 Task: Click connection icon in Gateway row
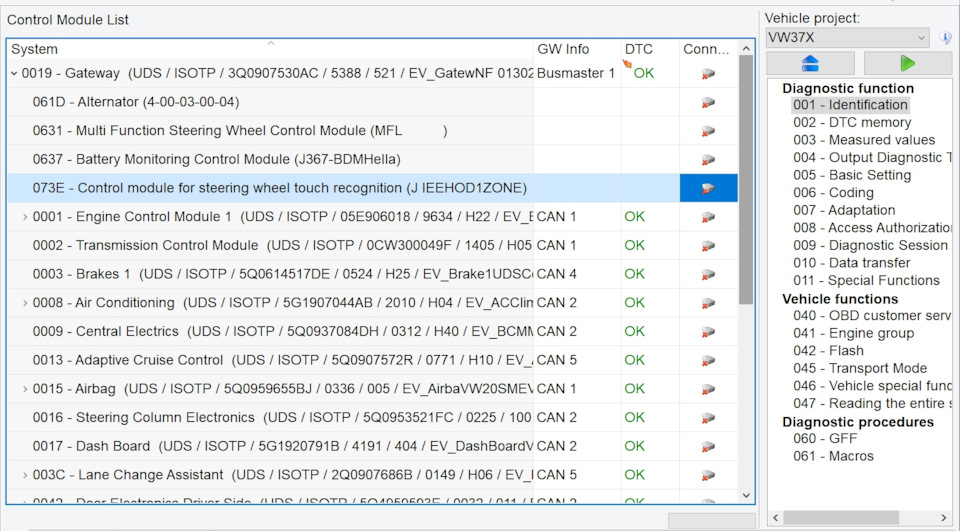(708, 73)
